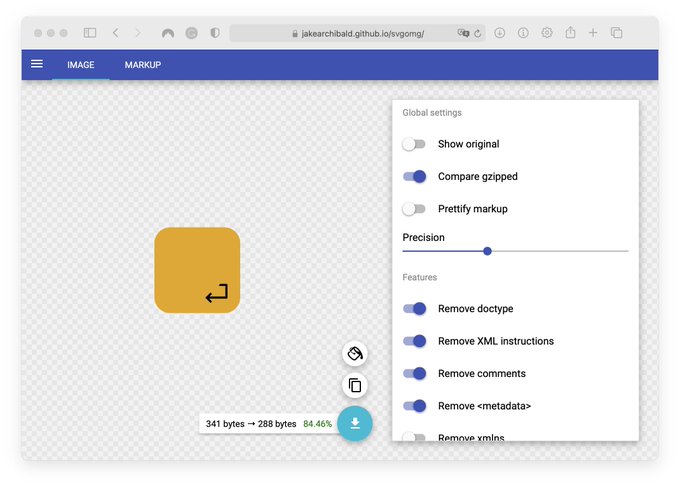The image size is (680, 487).
Task: Reload the page in Safari
Action: click(477, 33)
